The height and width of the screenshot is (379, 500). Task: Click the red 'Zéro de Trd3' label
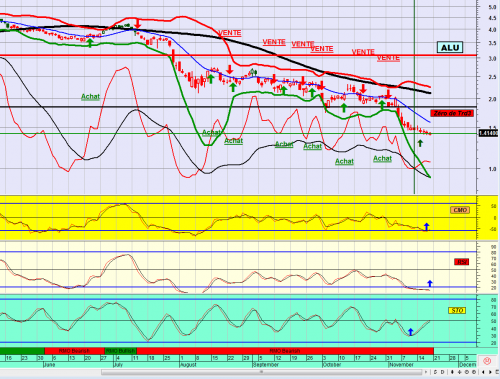[452, 113]
